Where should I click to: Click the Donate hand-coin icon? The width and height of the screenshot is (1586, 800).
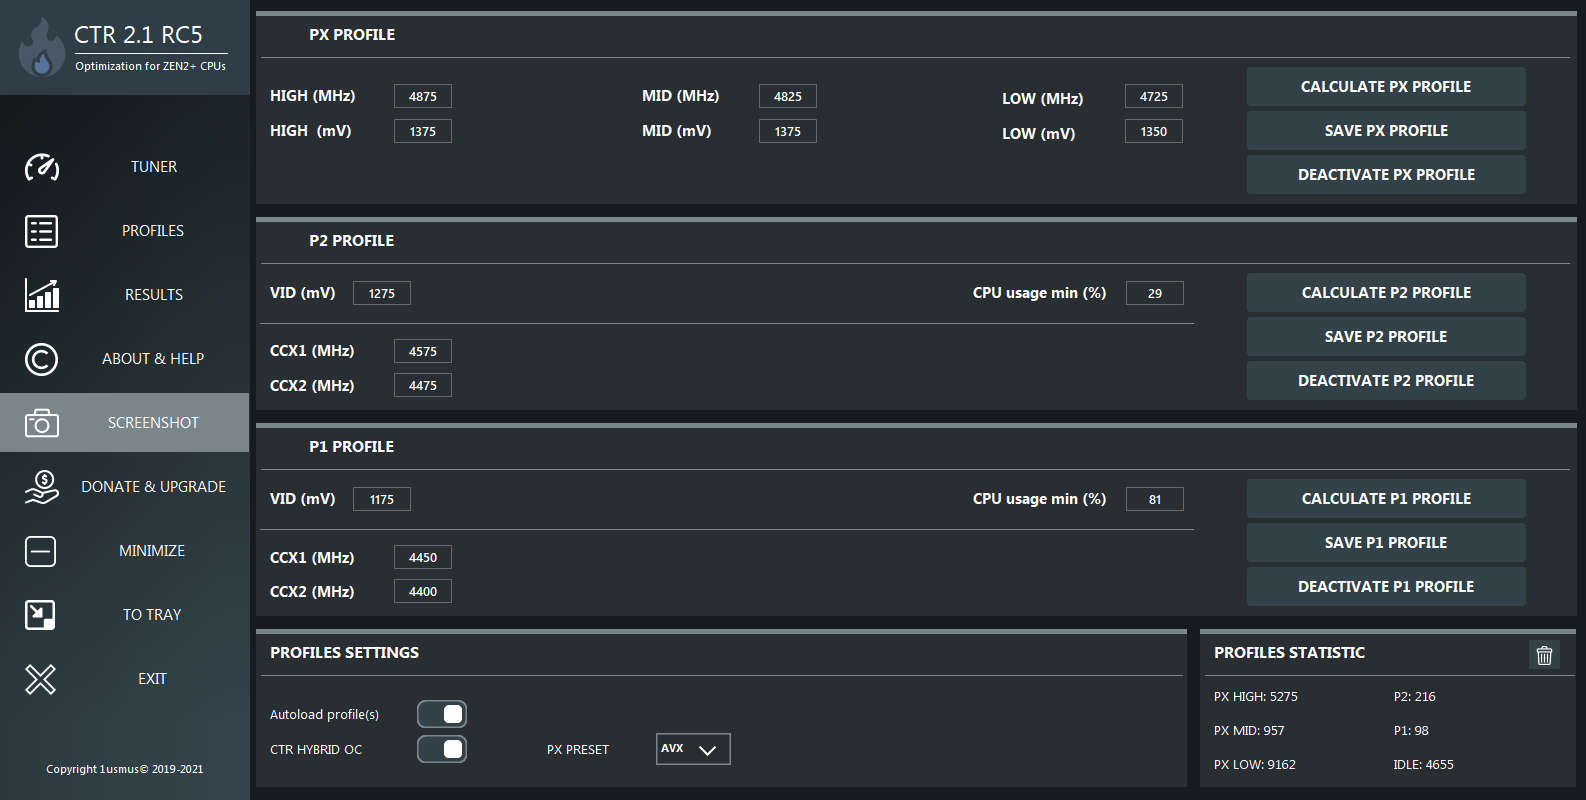tap(41, 487)
